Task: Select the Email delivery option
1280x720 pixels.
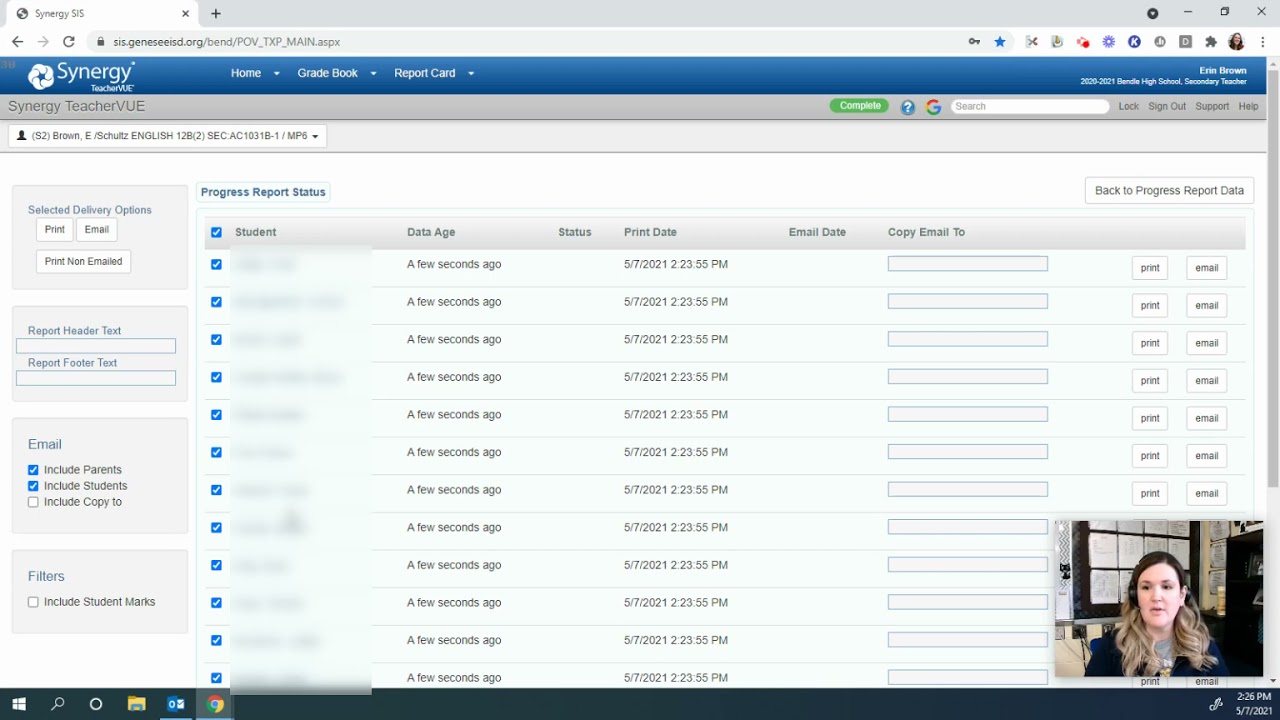Action: pyautogui.click(x=97, y=230)
